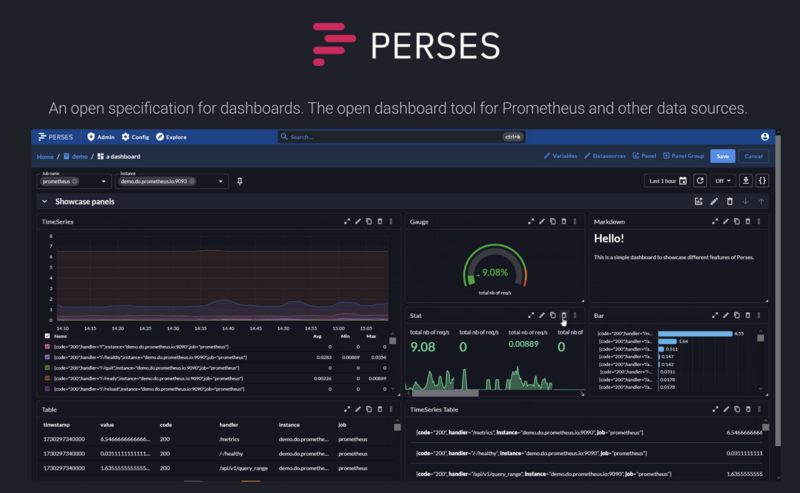Click the Bar panel vertical scrollbar thumb
Image resolution: width=800 pixels, height=493 pixels.
[760, 338]
